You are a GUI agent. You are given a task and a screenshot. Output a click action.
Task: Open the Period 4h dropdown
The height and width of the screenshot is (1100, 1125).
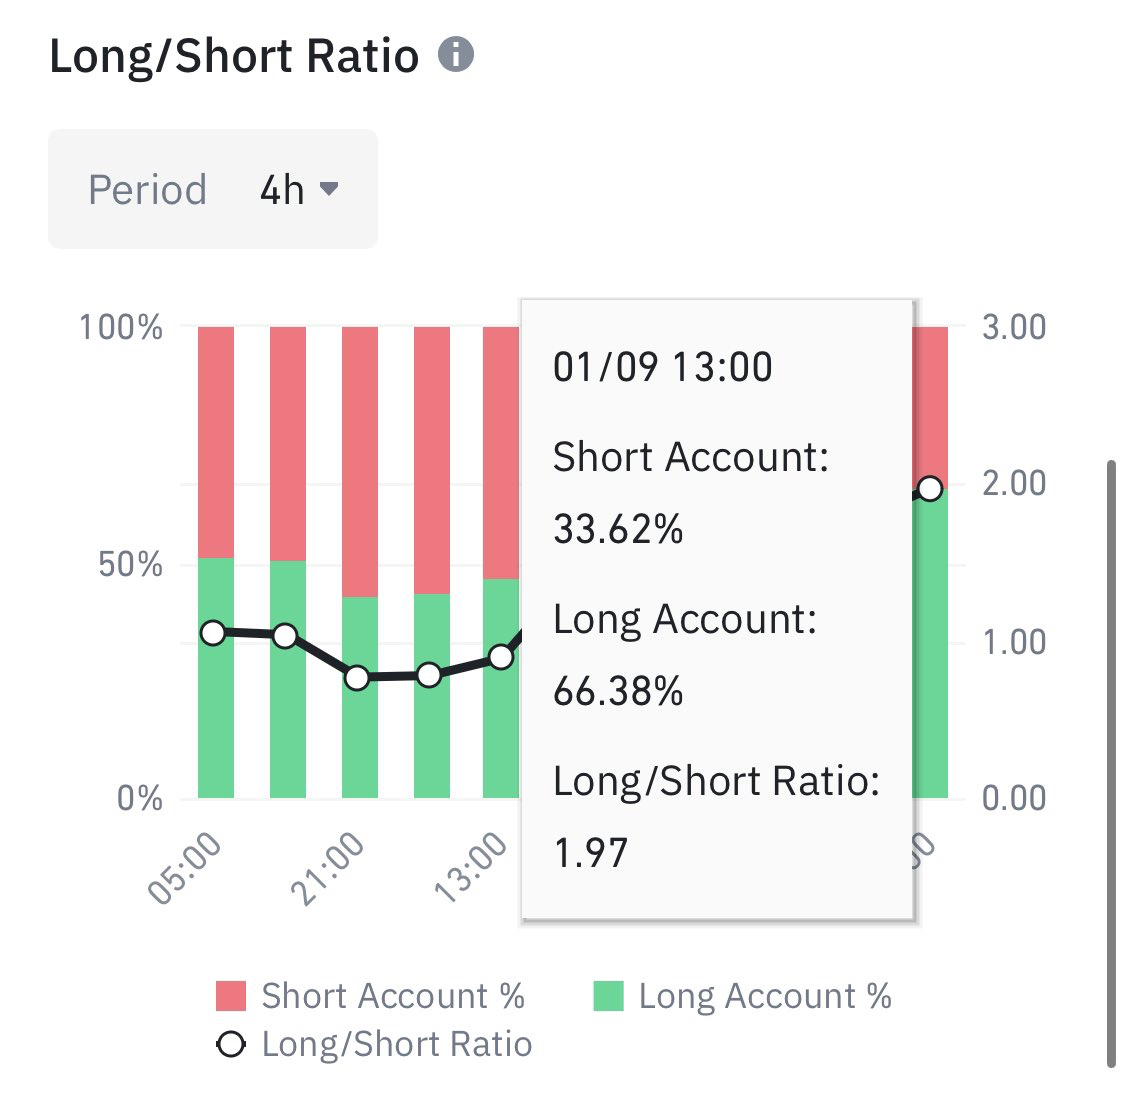coord(213,189)
